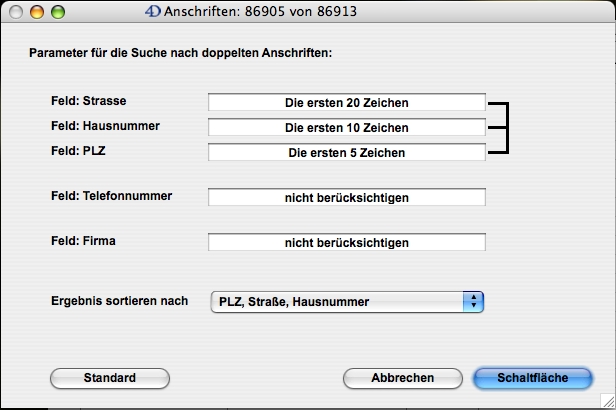Zoom the window using the green button
This screenshot has height=410, width=616.
[58, 12]
